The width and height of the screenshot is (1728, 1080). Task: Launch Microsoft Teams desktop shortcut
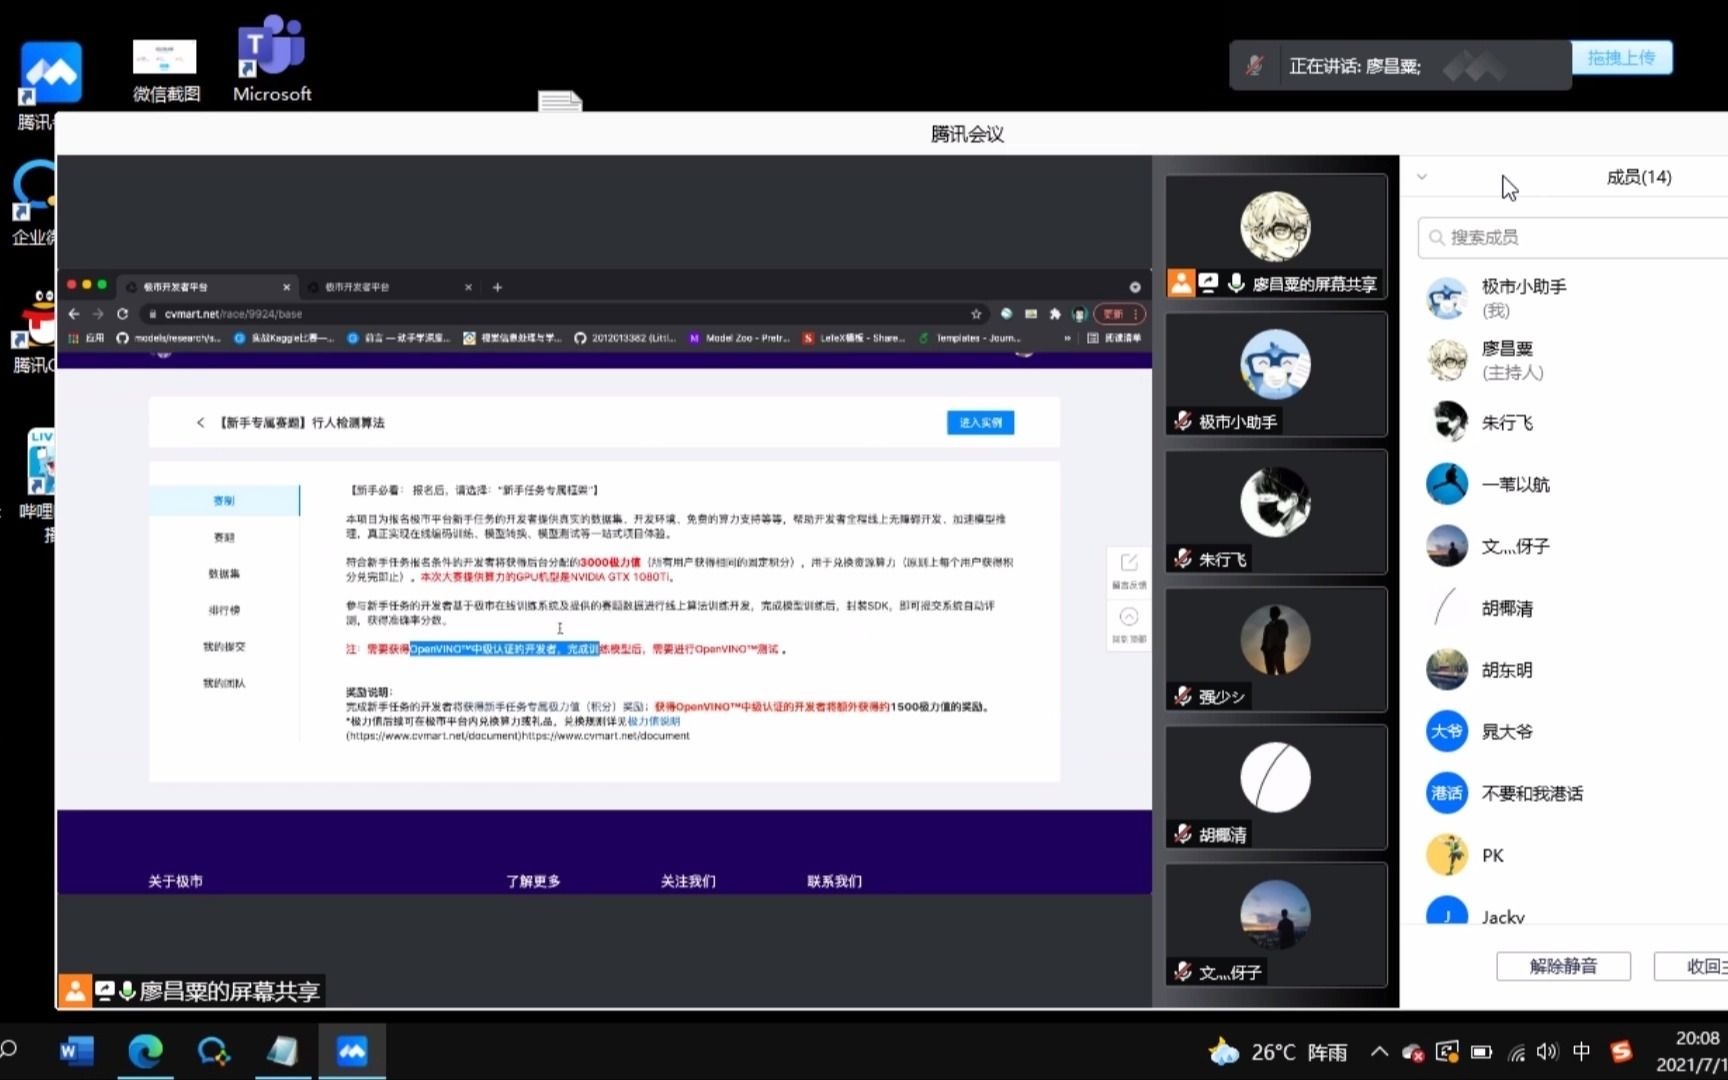tap(272, 60)
